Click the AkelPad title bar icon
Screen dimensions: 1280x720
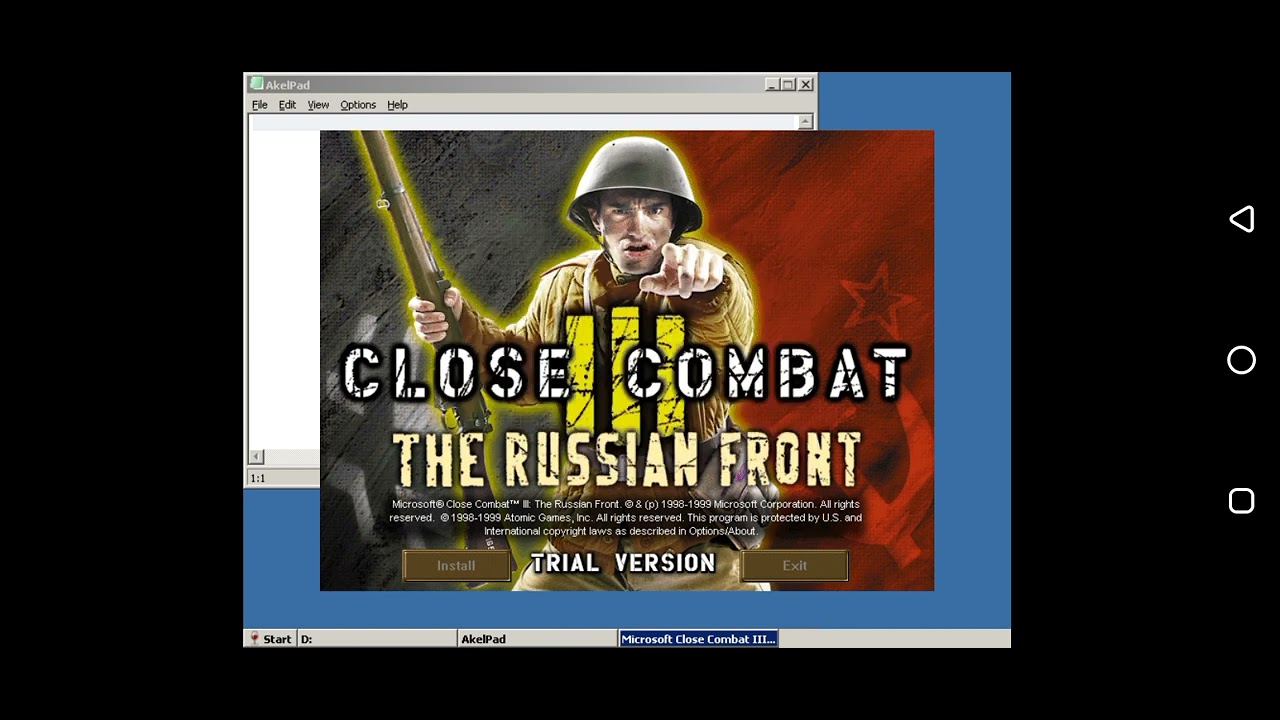[257, 85]
